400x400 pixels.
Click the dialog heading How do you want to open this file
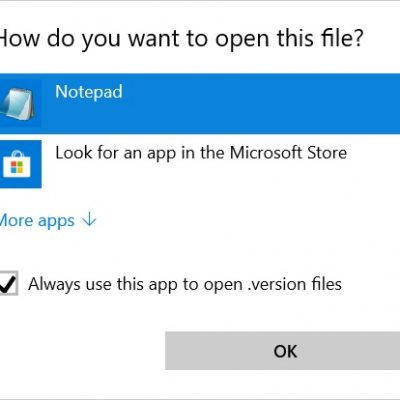pos(182,39)
